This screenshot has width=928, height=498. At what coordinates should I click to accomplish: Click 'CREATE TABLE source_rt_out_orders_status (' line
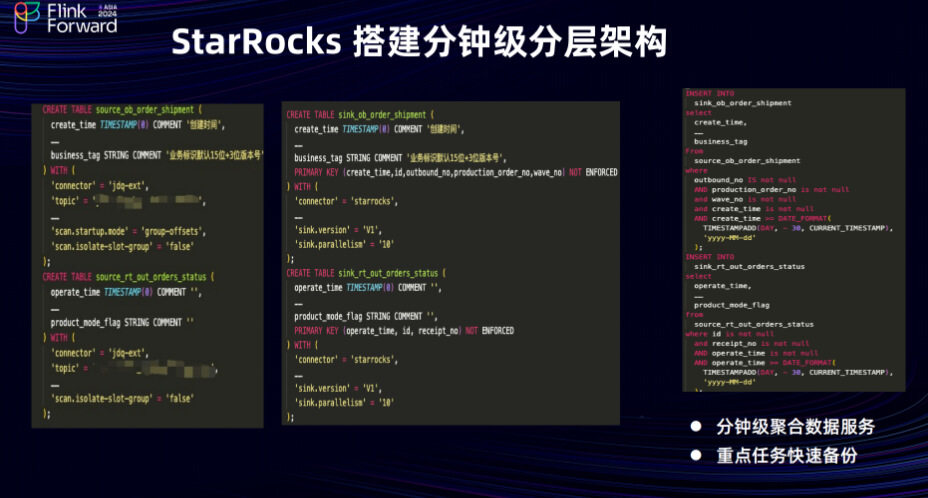tap(128, 277)
